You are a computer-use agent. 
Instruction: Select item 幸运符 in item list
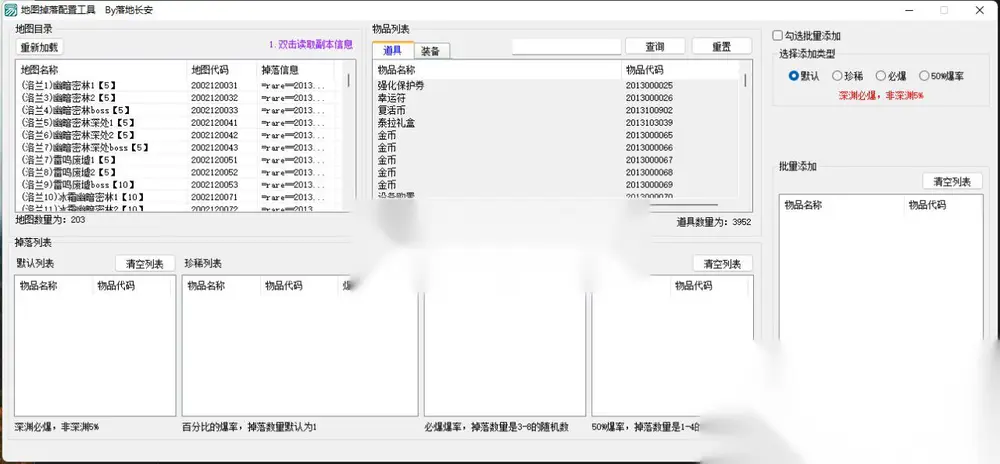click(x=556, y=98)
